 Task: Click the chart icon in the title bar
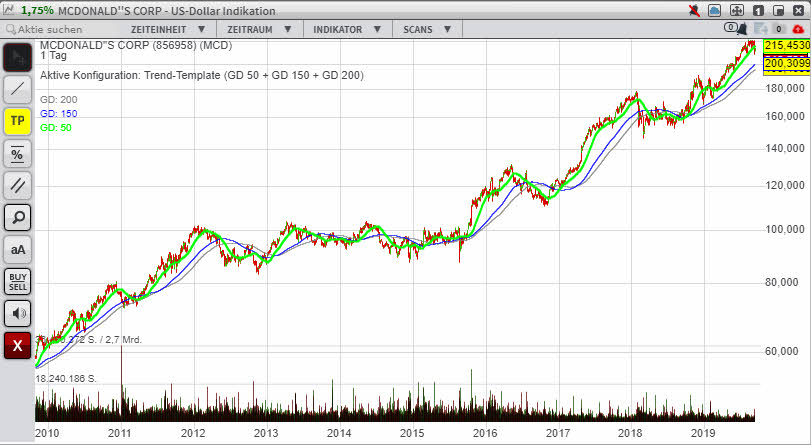(x=9, y=10)
